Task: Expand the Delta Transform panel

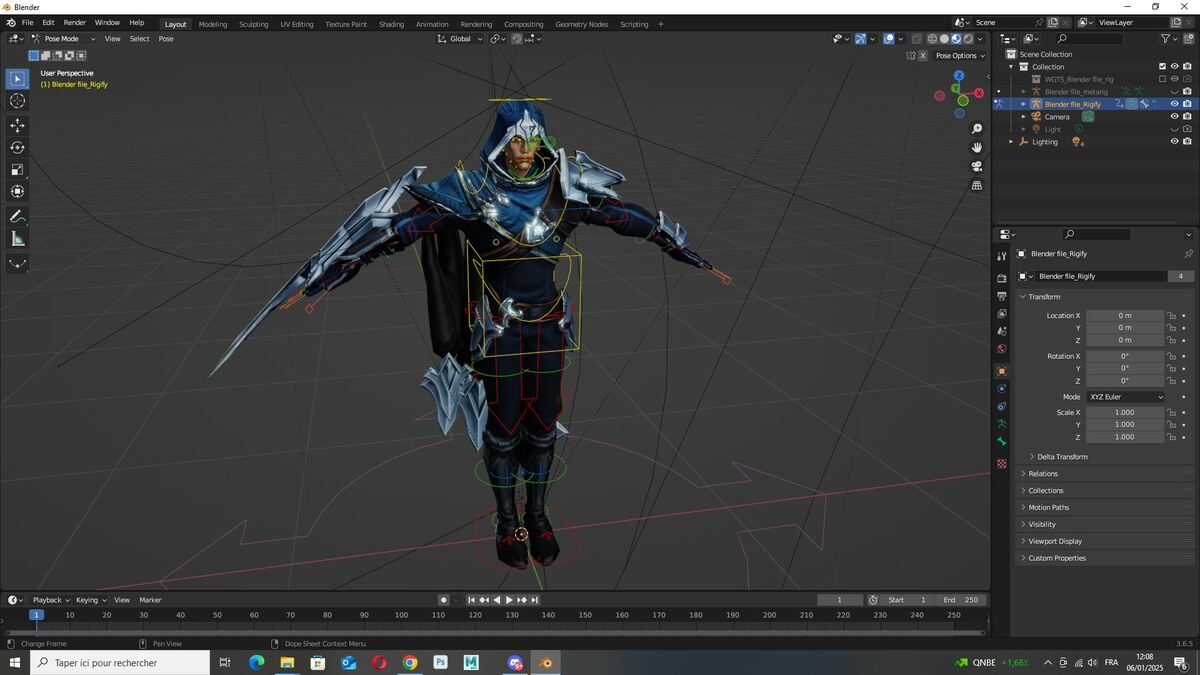Action: 1062,457
